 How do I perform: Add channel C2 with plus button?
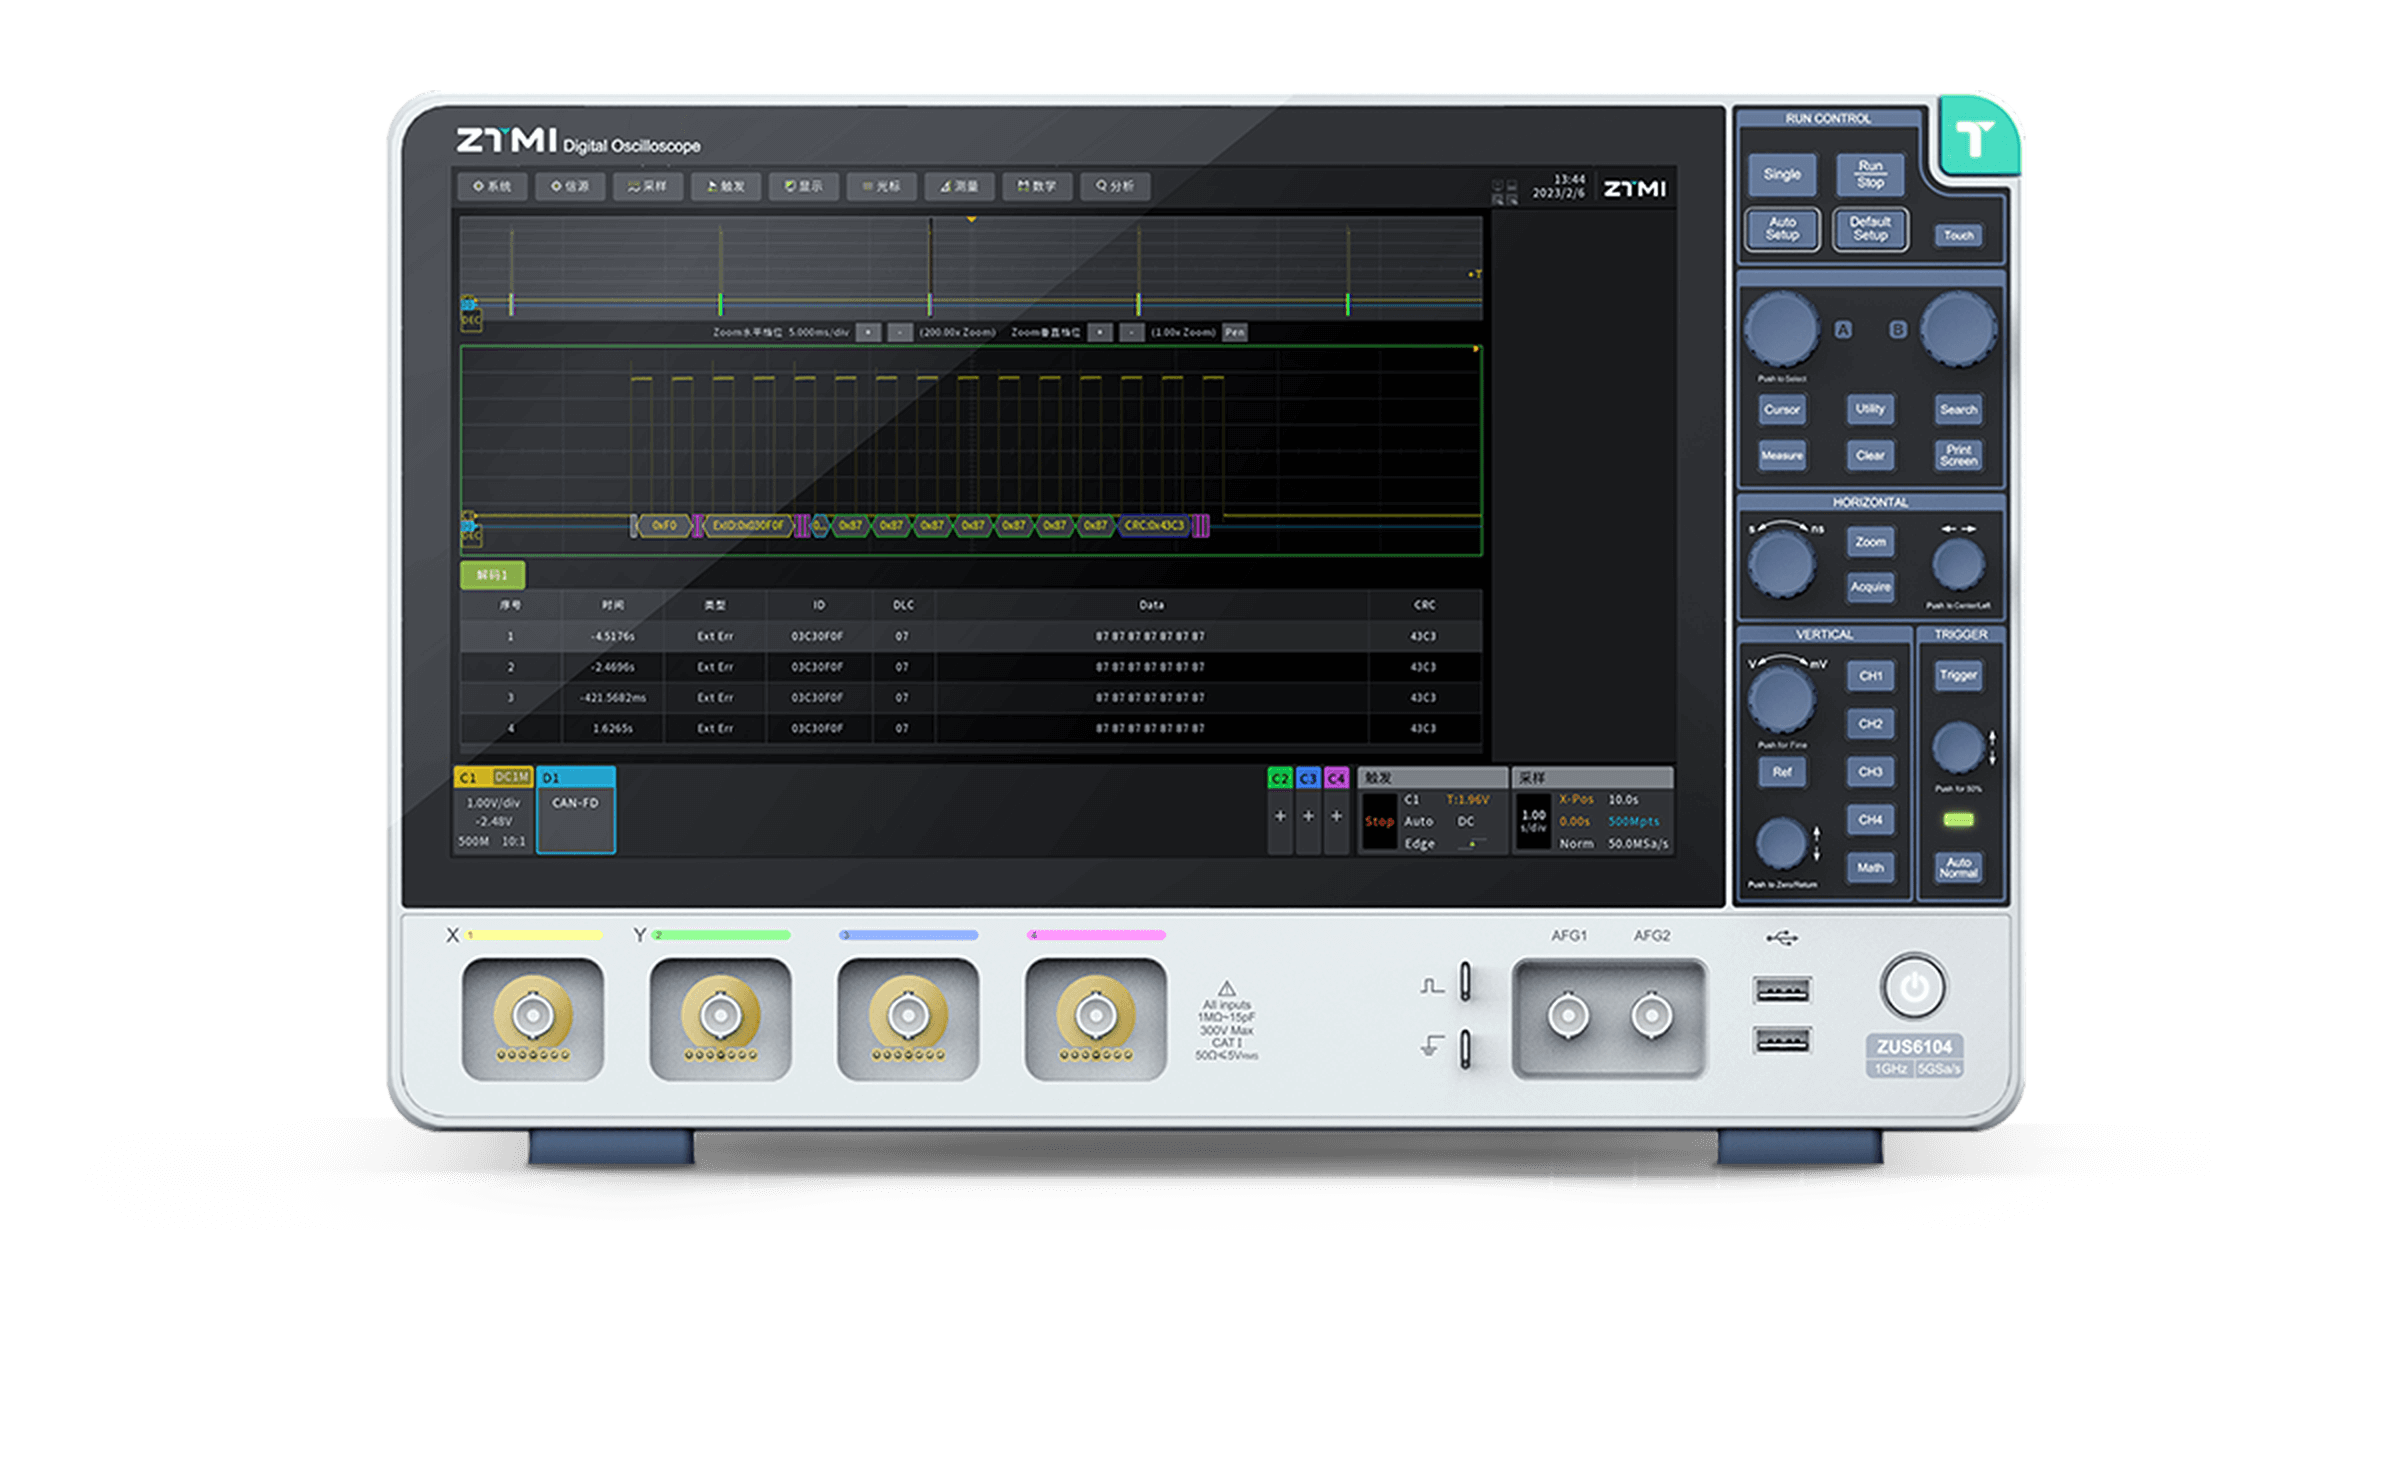[x=1280, y=817]
